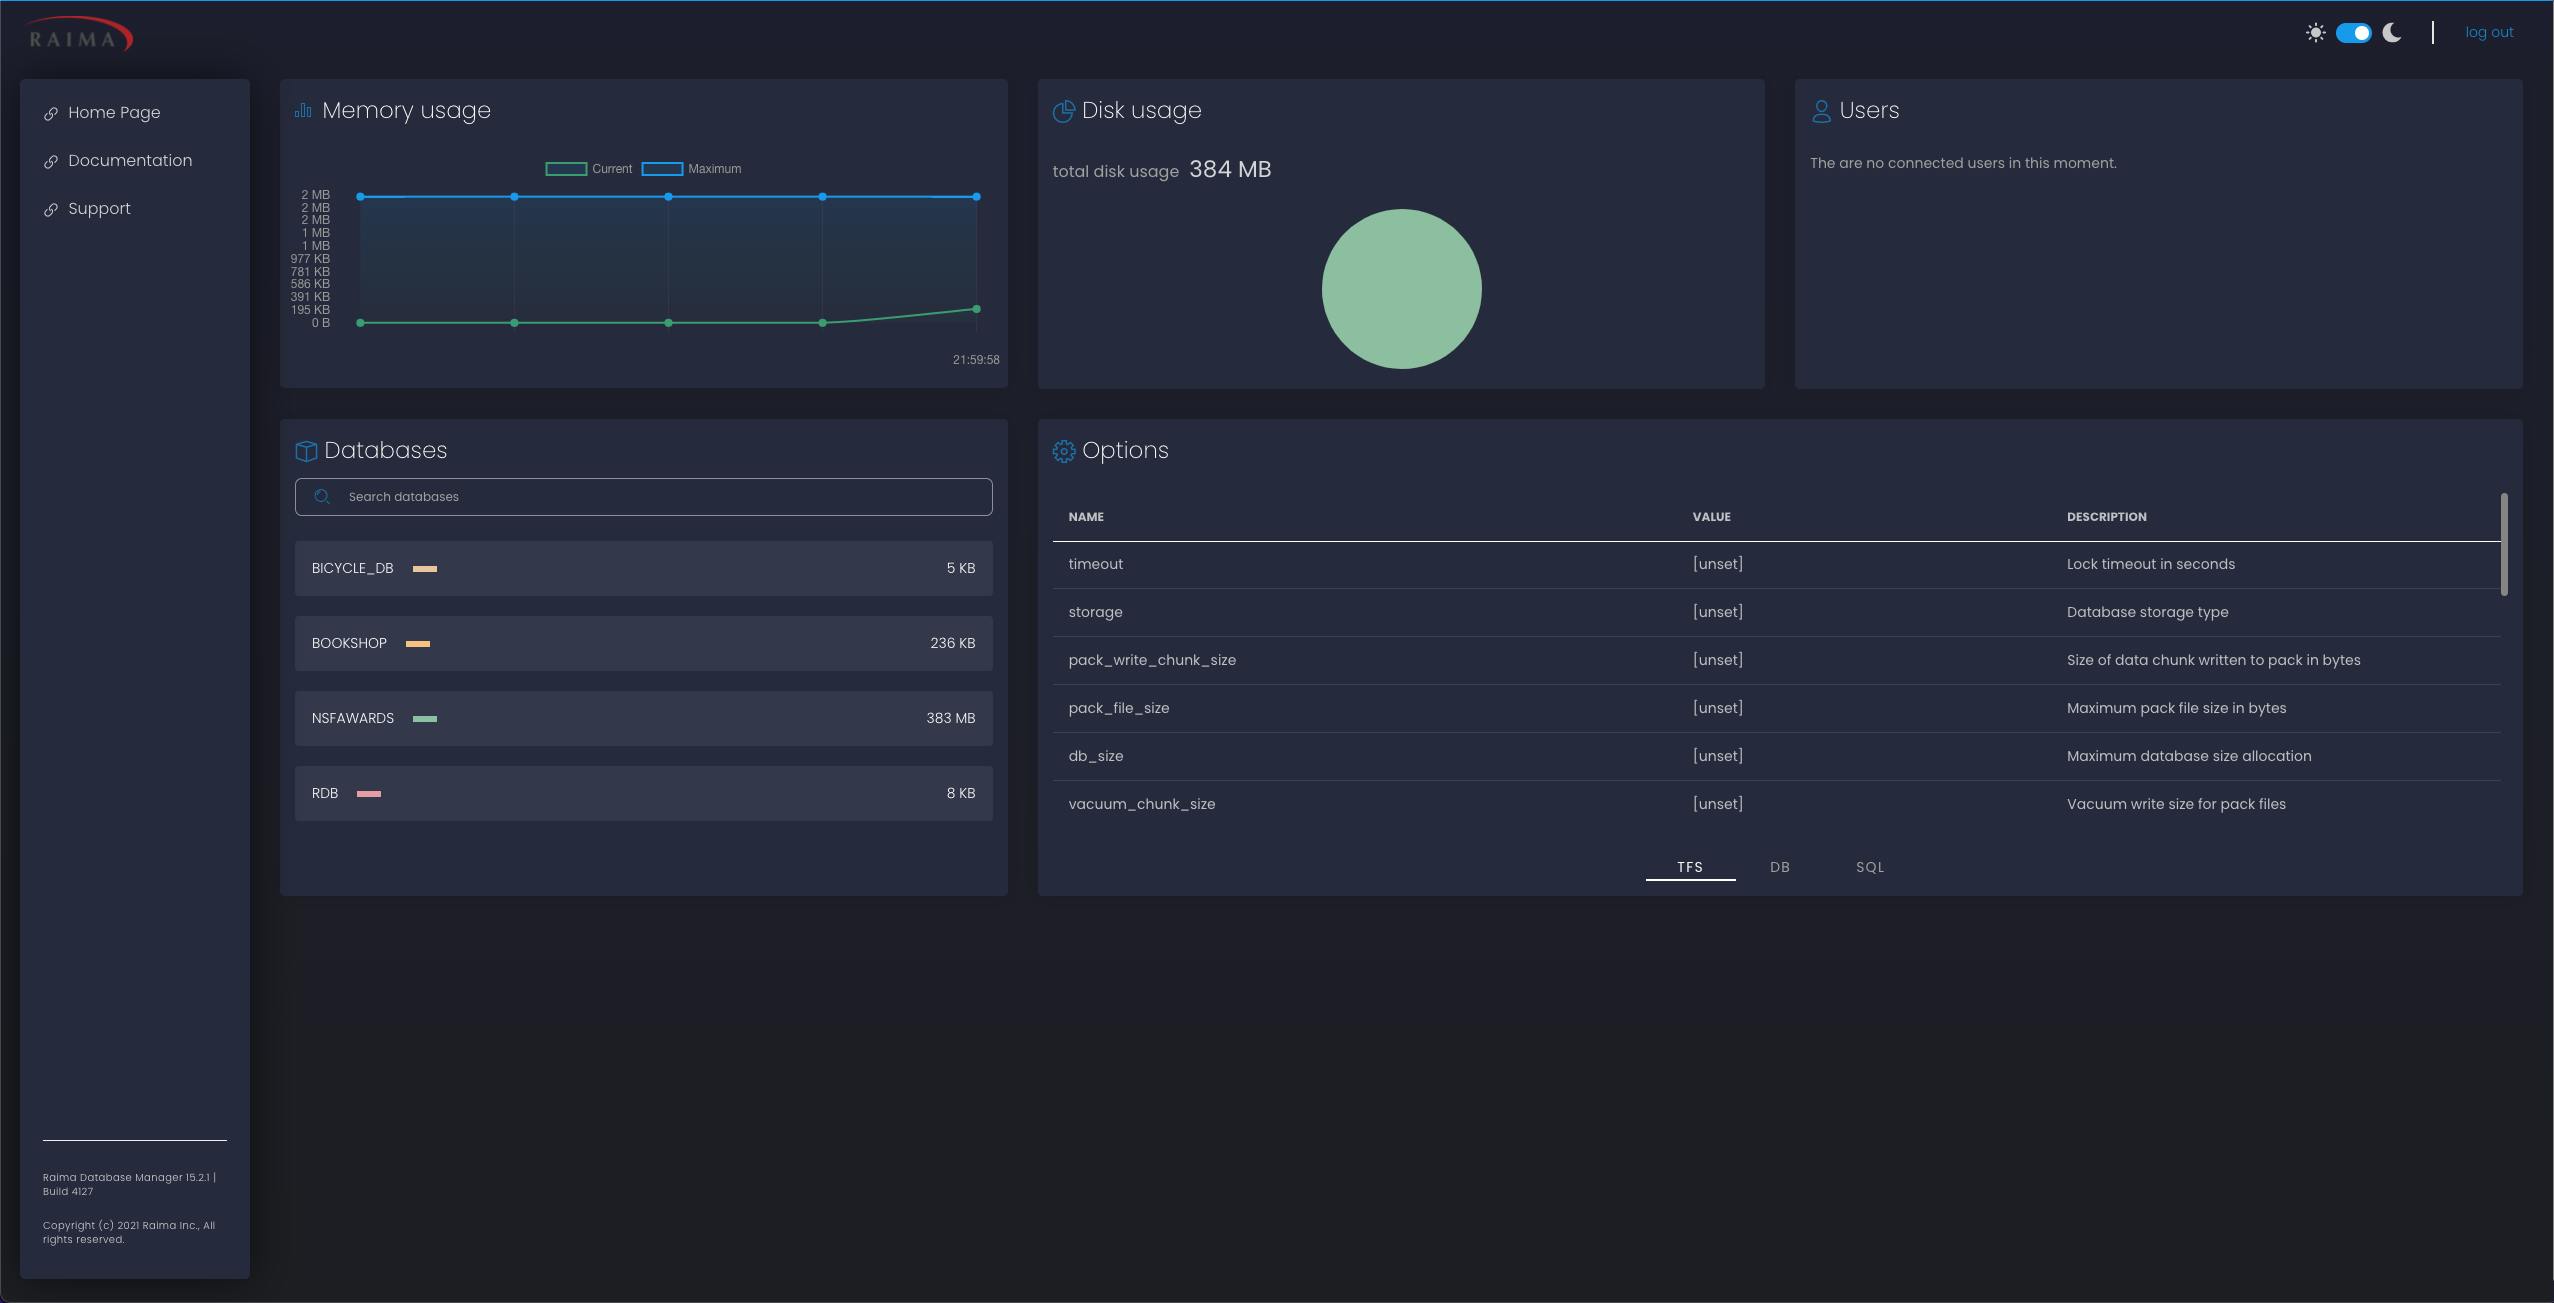2554x1303 pixels.
Task: Click the Raima logo
Action: pos(80,35)
